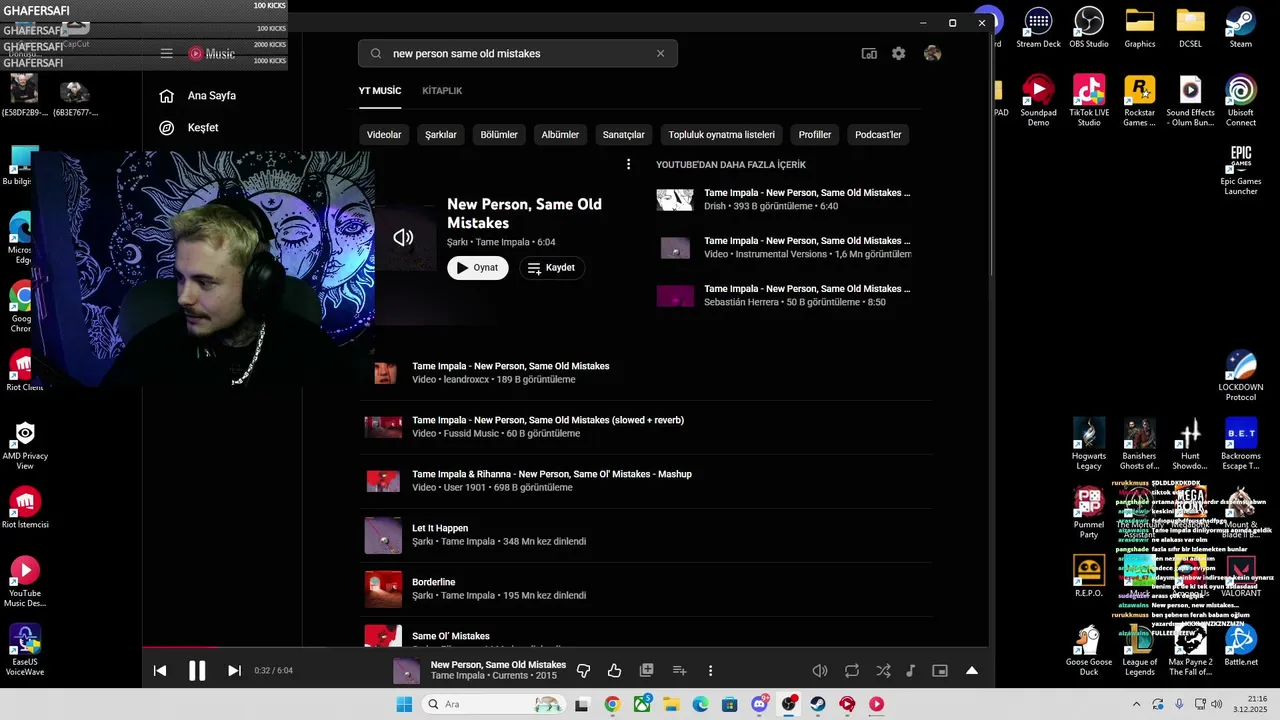Open Epic Games Launcher desktop shortcut
This screenshot has width=1280, height=720.
[x=1241, y=170]
